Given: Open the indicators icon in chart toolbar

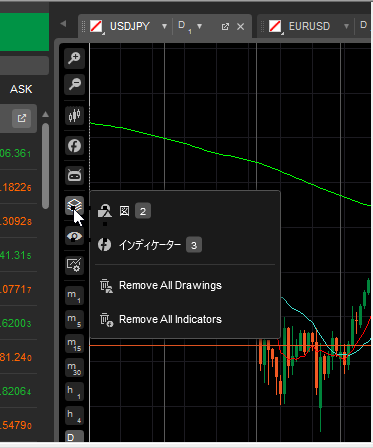Looking at the screenshot, I should pyautogui.click(x=74, y=145).
